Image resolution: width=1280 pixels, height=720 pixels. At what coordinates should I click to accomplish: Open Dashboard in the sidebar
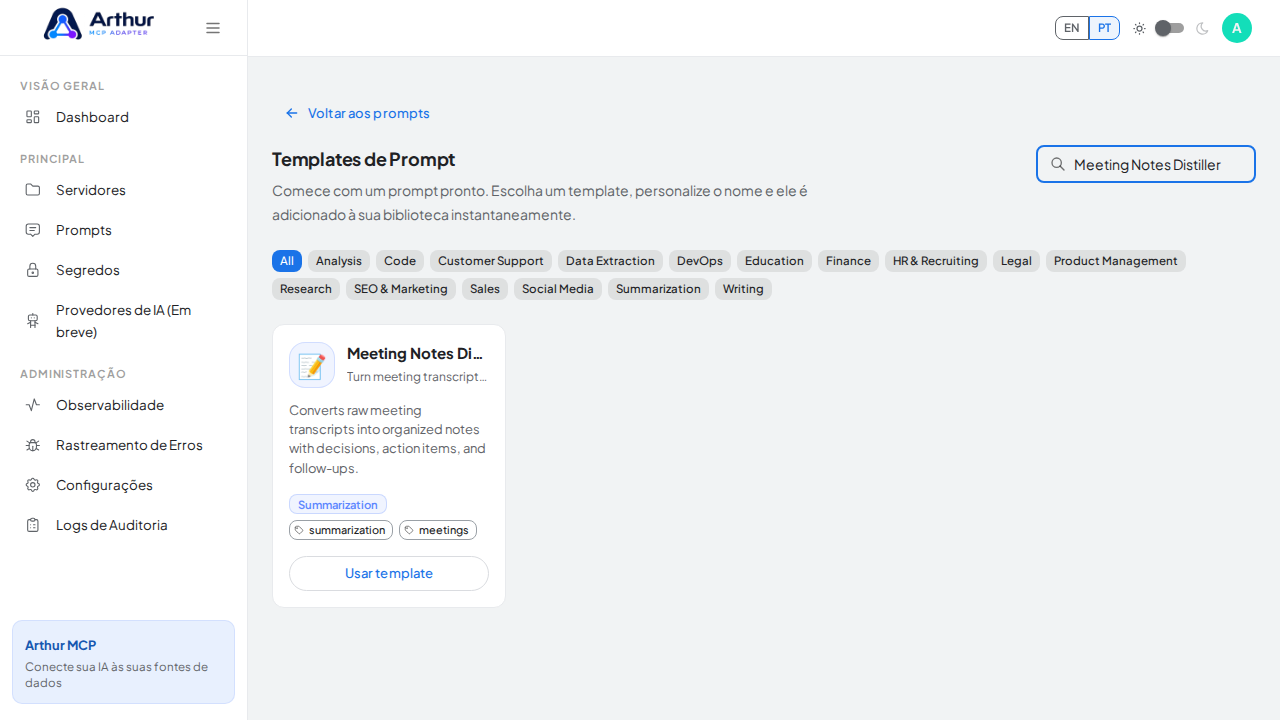tap(124, 117)
